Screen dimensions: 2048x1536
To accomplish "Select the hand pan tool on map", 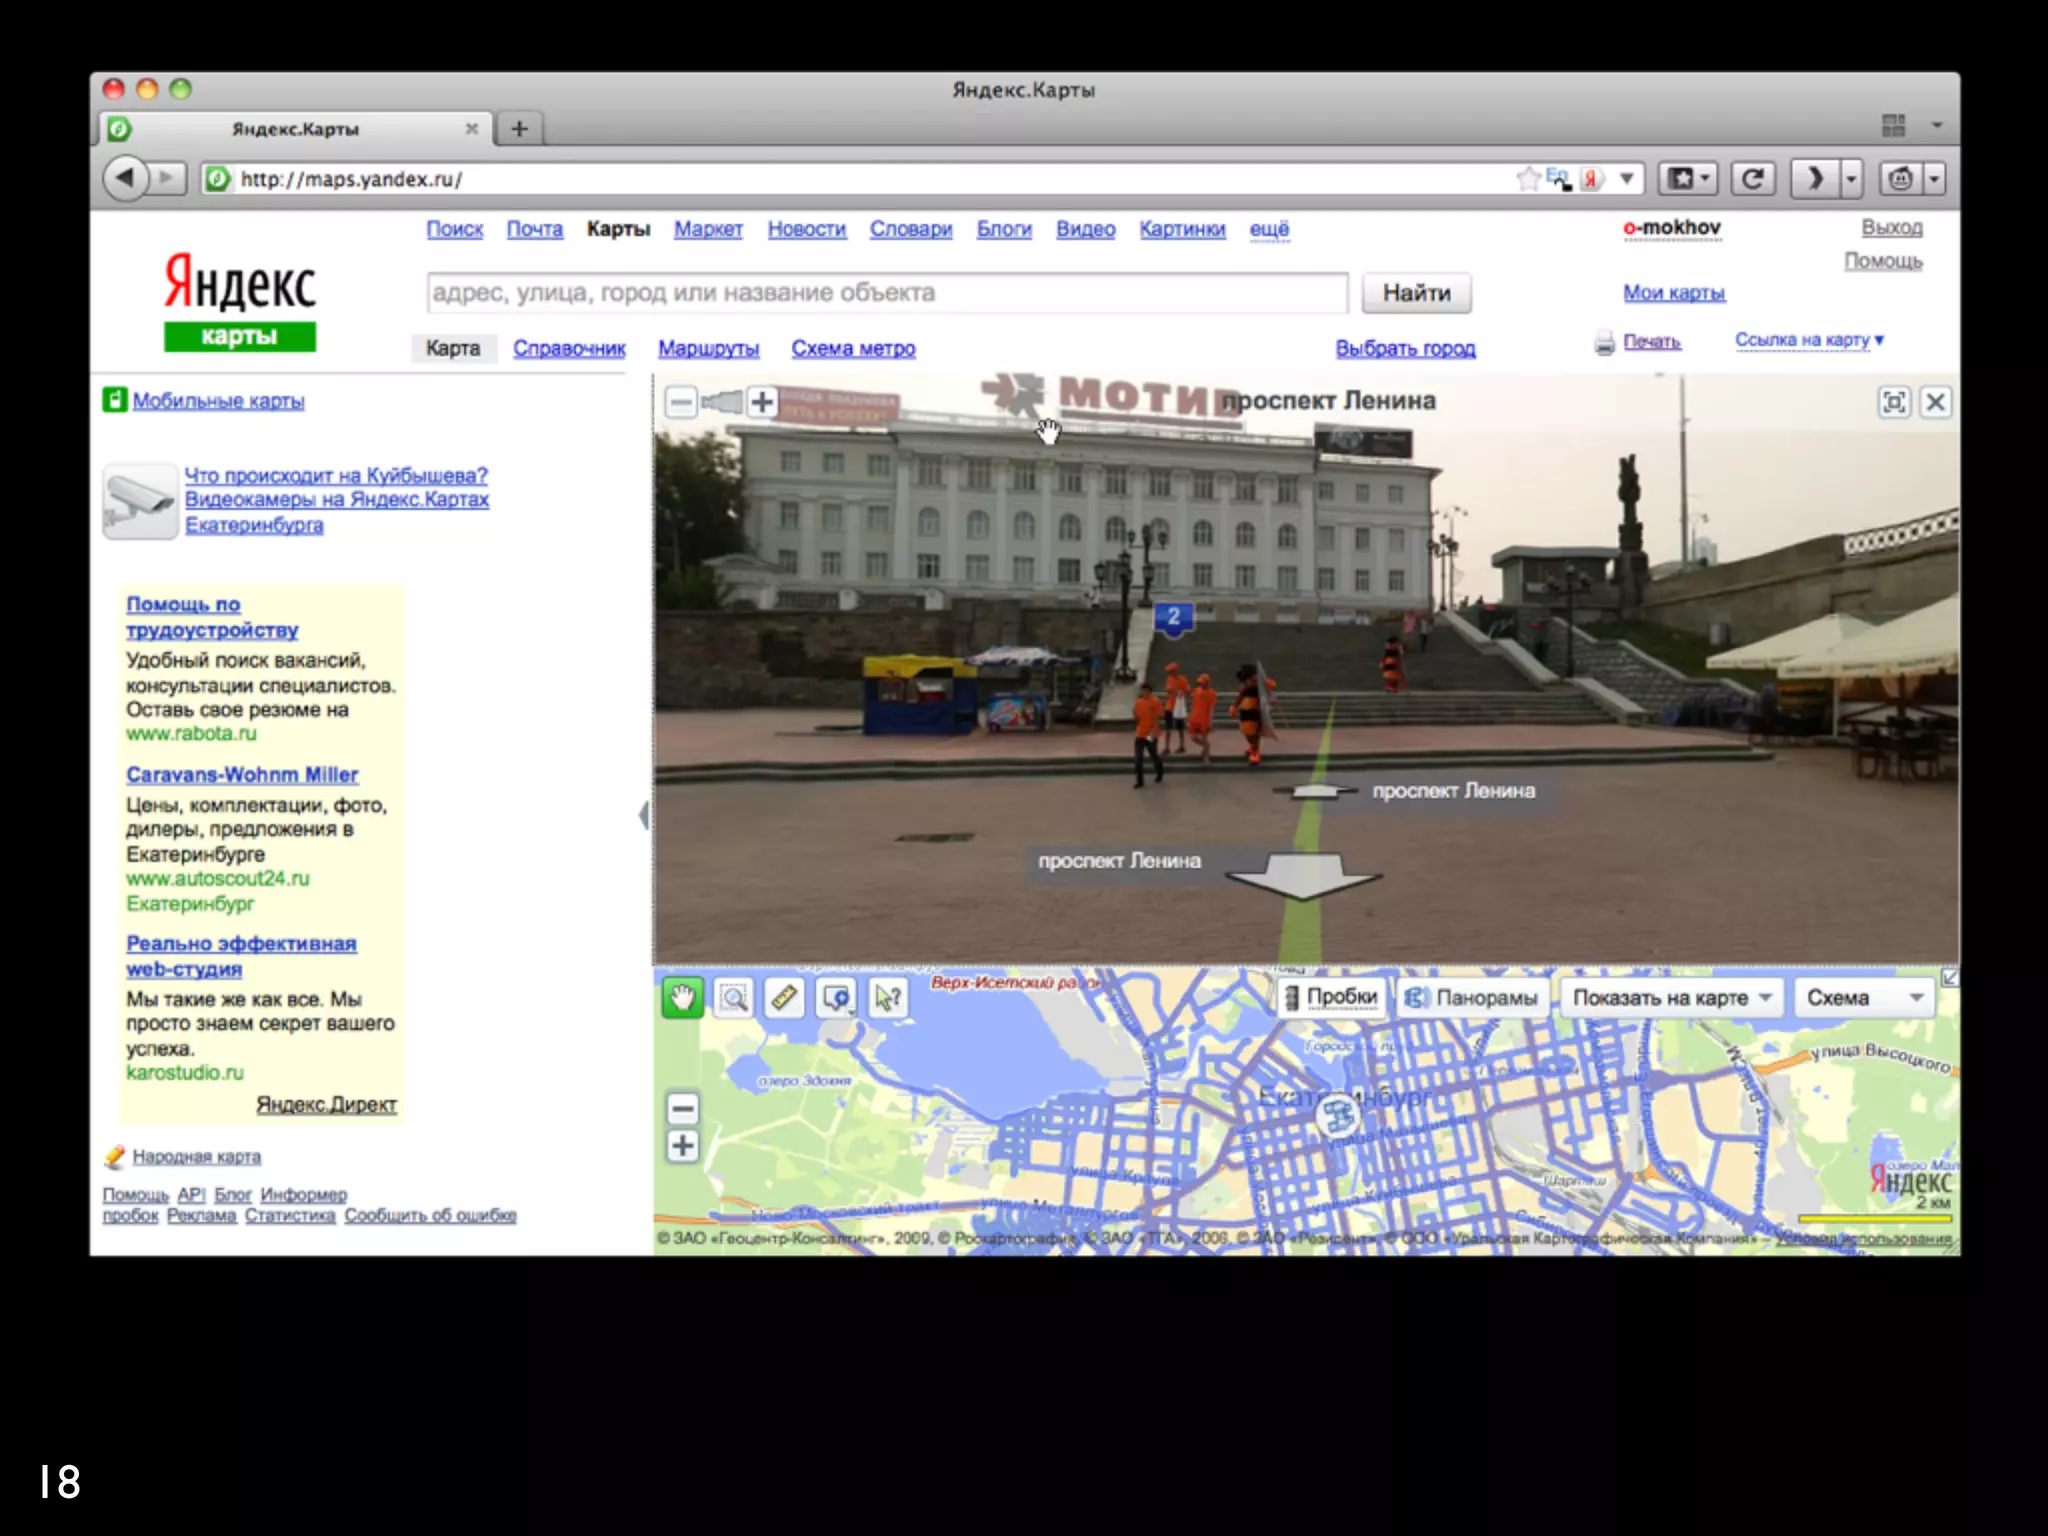I will tap(683, 997).
